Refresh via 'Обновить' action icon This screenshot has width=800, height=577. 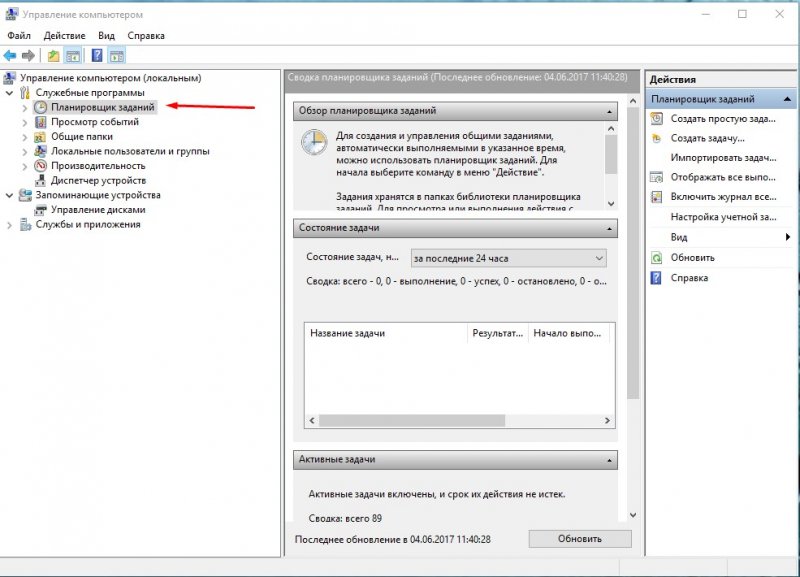[658, 258]
